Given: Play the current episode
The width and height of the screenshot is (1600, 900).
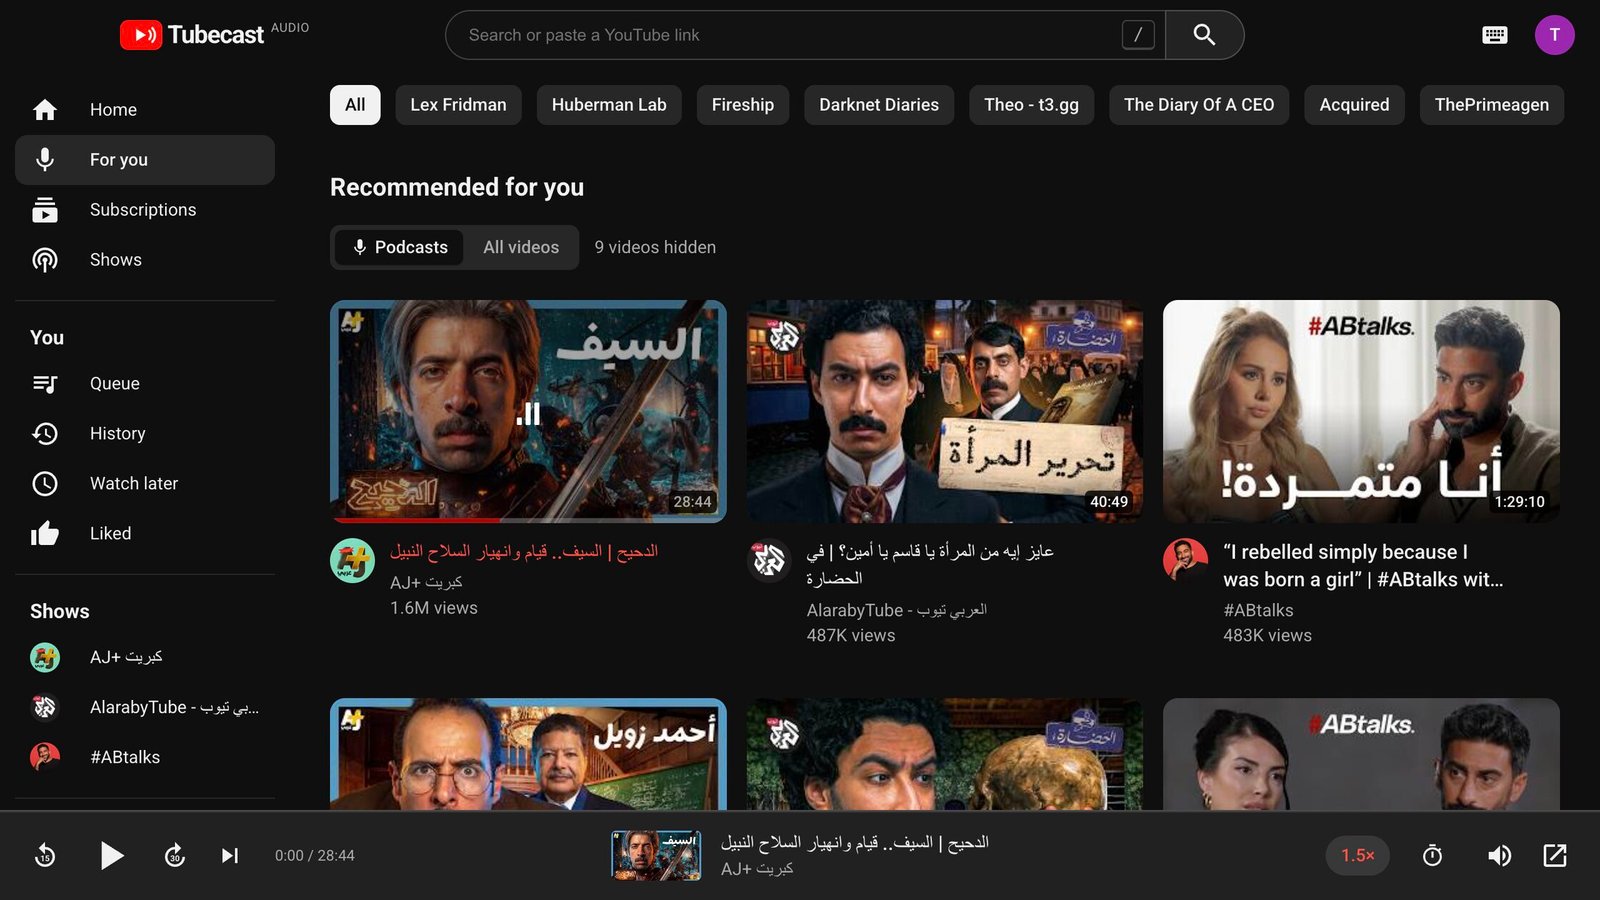Looking at the screenshot, I should pyautogui.click(x=111, y=855).
